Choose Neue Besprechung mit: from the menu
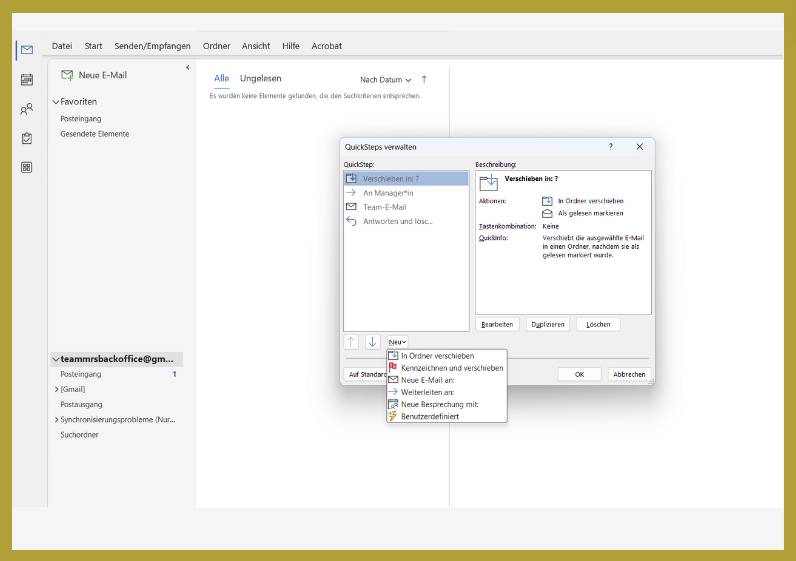The image size is (796, 561). (447, 405)
